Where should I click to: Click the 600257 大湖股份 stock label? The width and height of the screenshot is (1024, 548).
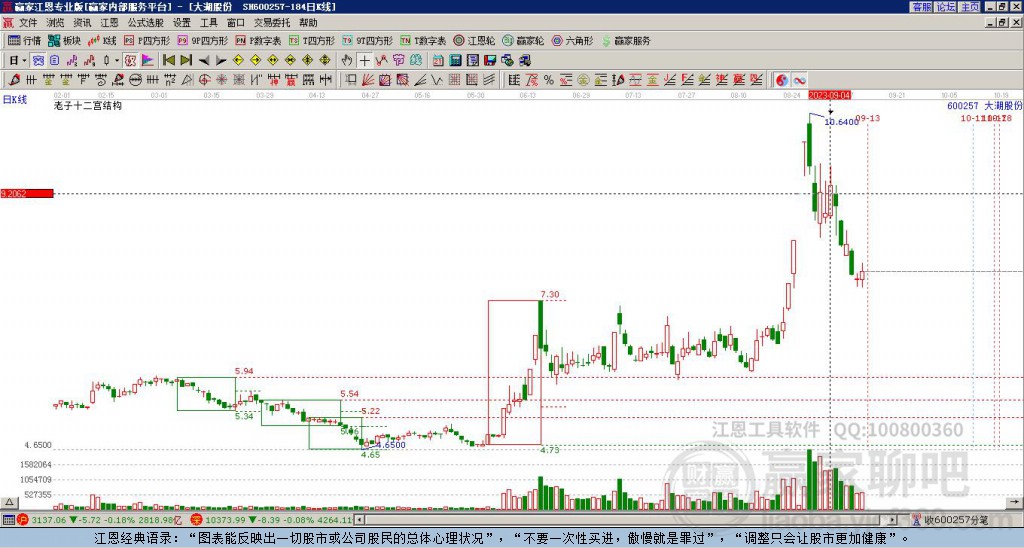pos(985,105)
